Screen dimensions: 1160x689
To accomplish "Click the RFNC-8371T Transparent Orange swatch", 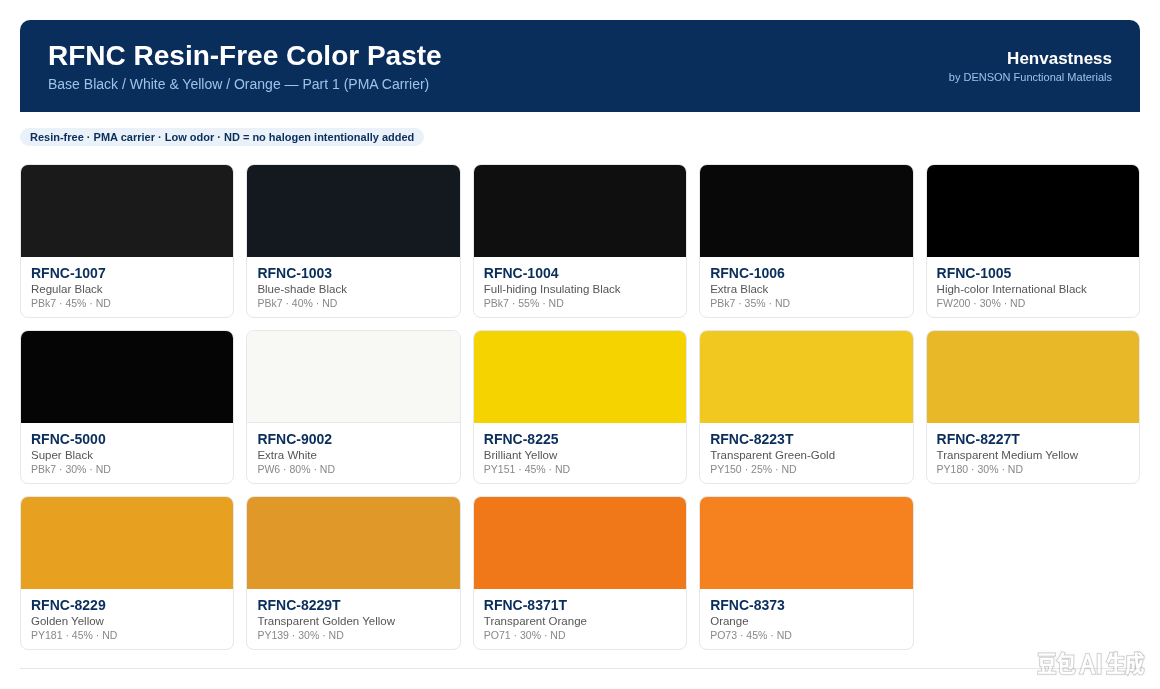I will coord(579,542).
